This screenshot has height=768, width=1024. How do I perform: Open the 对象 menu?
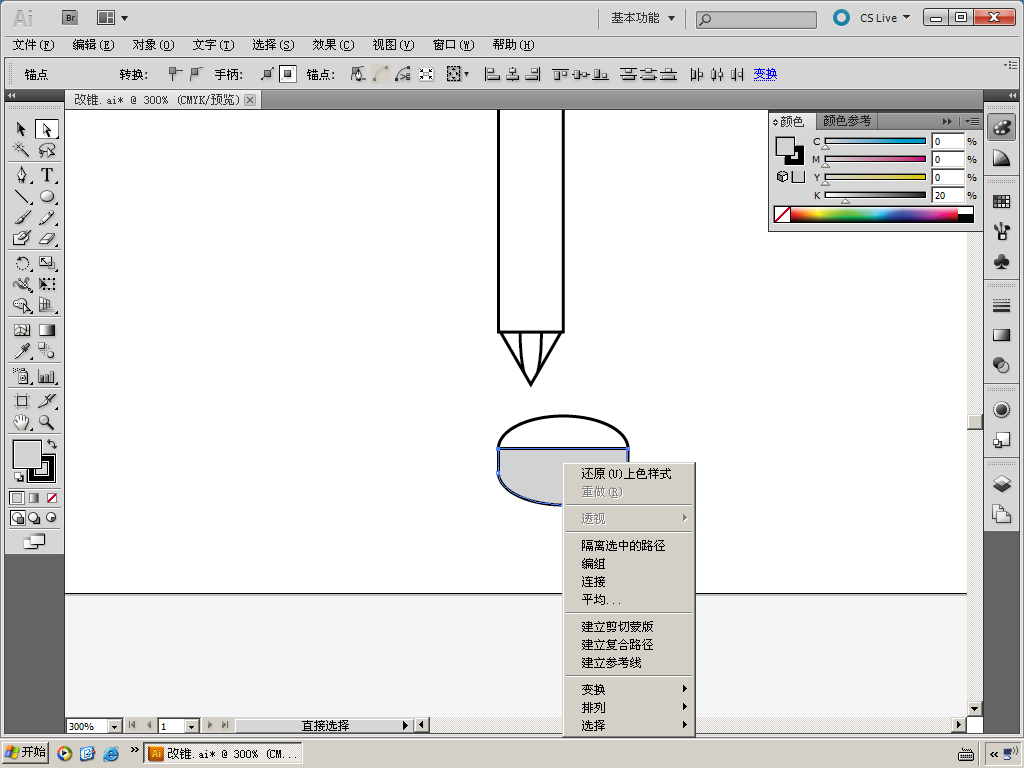coord(153,45)
